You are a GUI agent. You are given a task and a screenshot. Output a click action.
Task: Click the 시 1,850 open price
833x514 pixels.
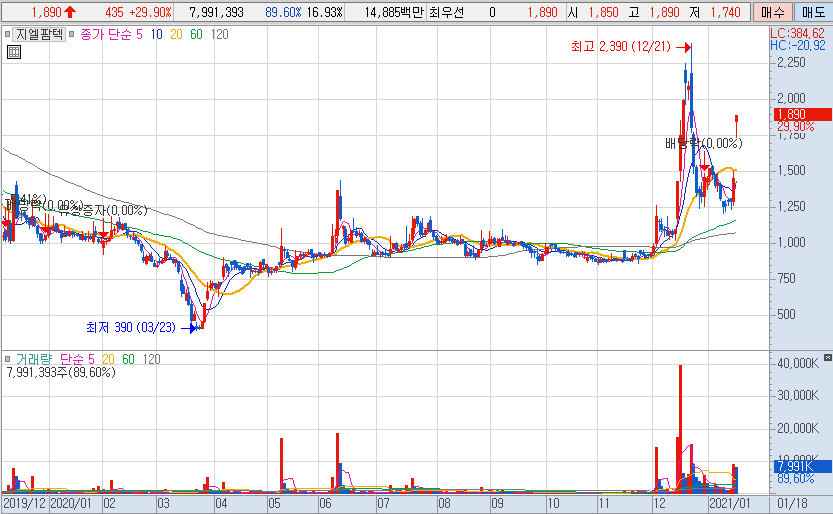pos(592,12)
